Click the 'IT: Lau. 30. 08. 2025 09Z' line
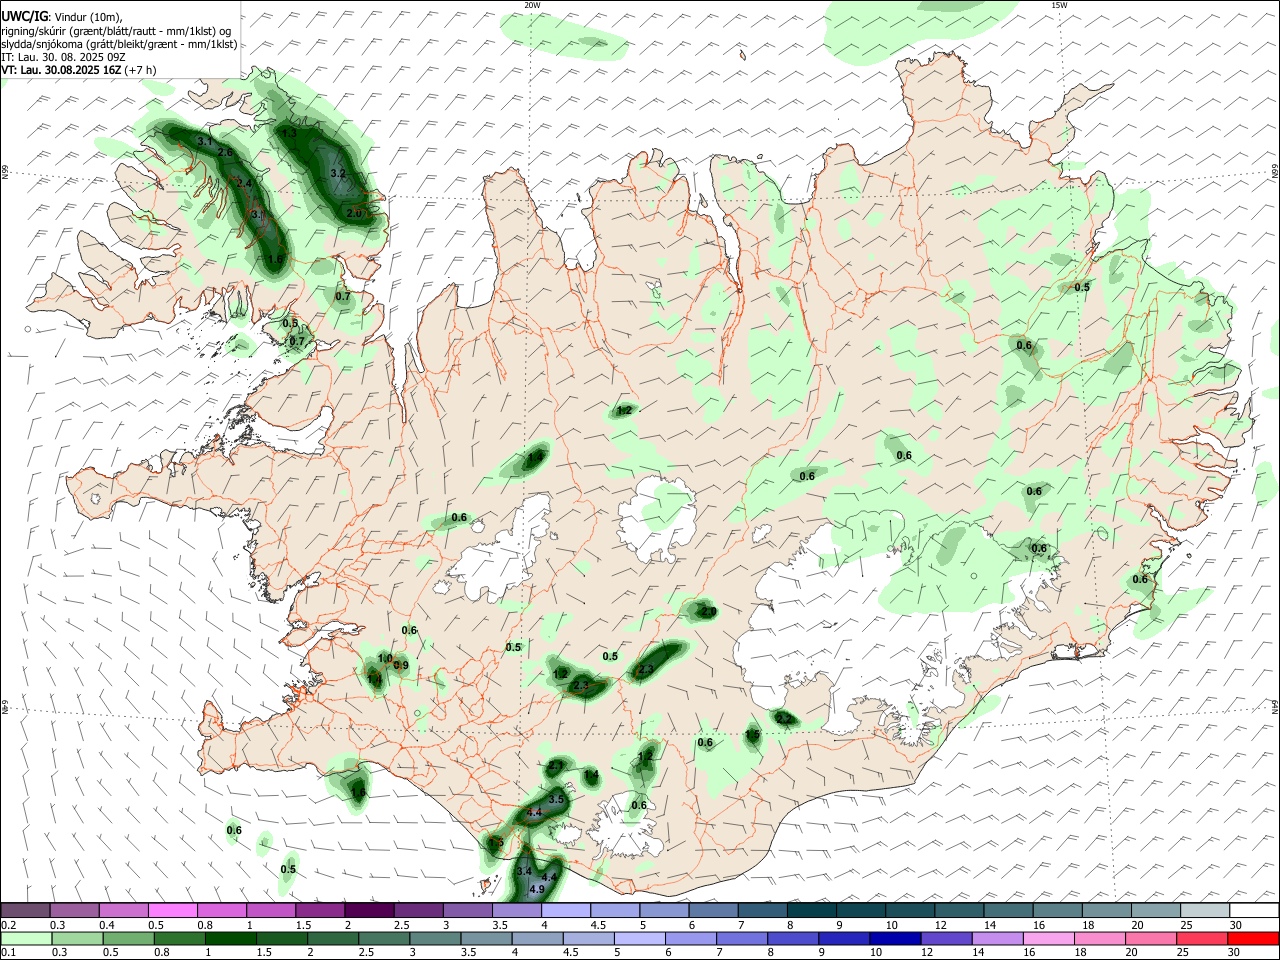The width and height of the screenshot is (1280, 960). coord(64,57)
